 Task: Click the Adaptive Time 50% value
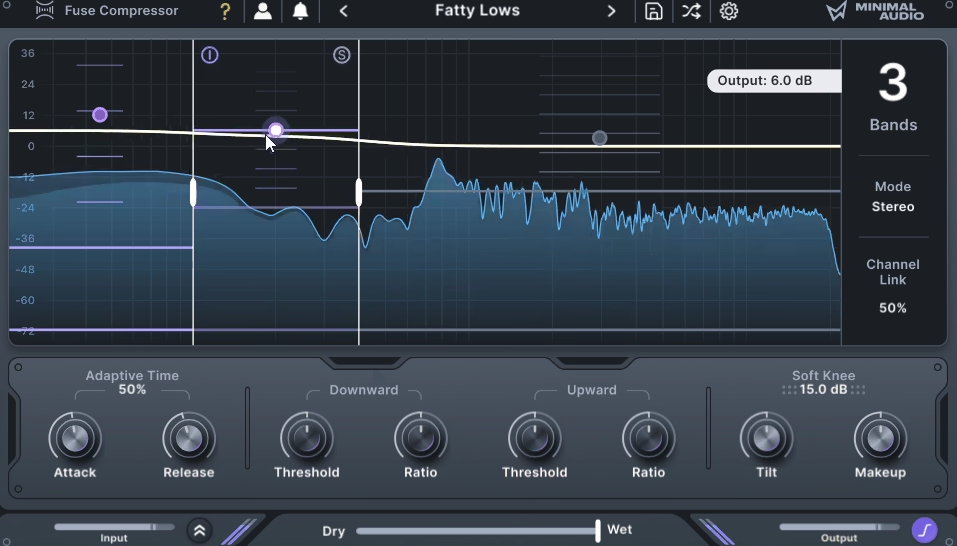coord(132,389)
